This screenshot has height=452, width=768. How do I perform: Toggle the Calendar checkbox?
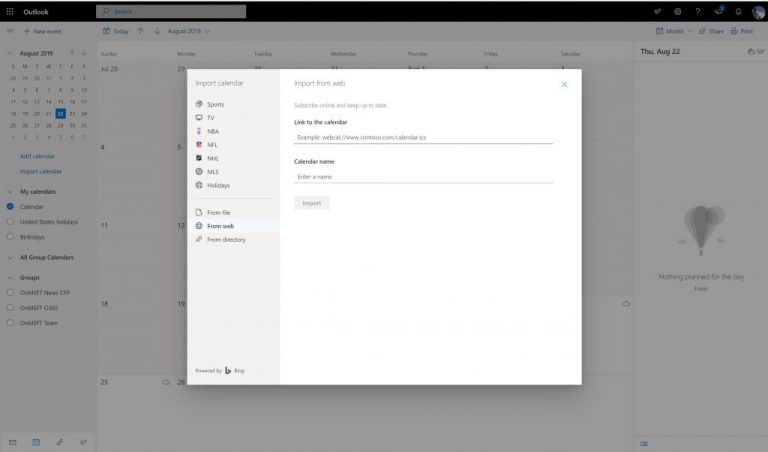pyautogui.click(x=10, y=207)
